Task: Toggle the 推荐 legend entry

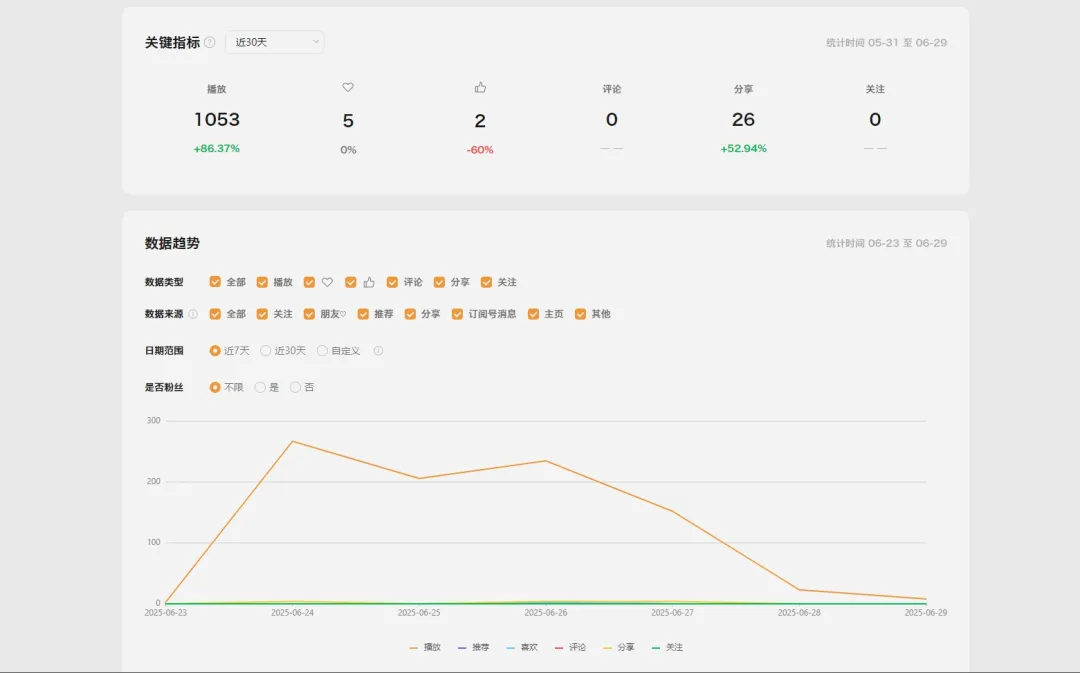Action: tap(473, 648)
